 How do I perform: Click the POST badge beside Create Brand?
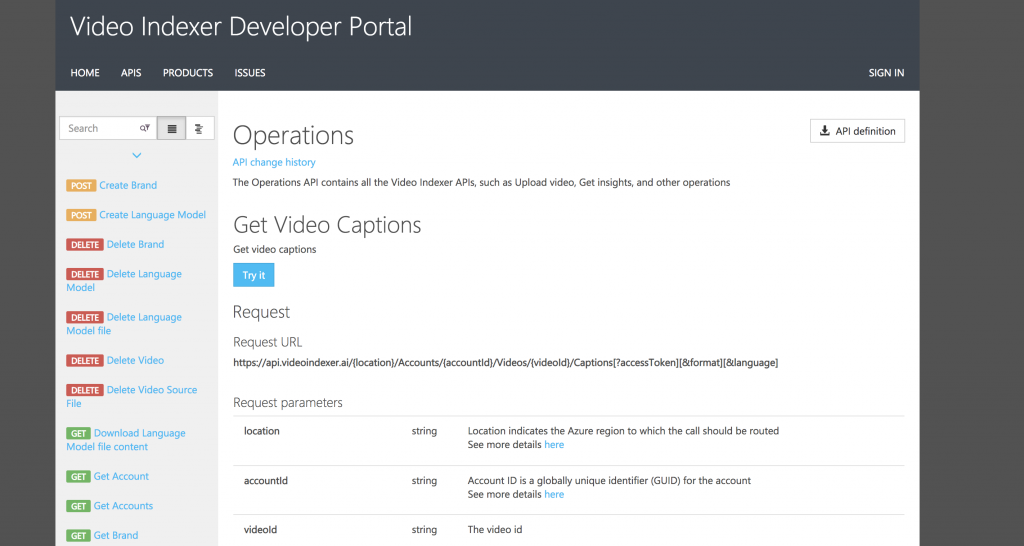click(x=81, y=185)
